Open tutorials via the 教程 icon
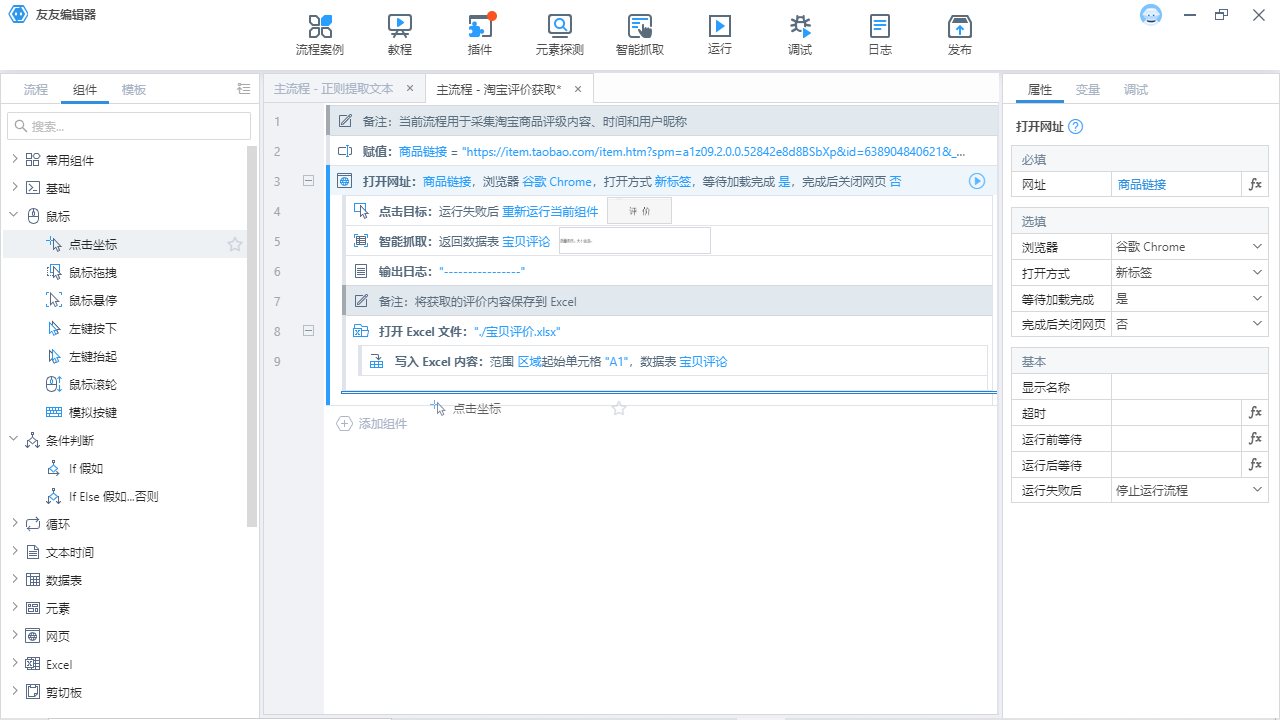1280x720 pixels. pos(399,33)
